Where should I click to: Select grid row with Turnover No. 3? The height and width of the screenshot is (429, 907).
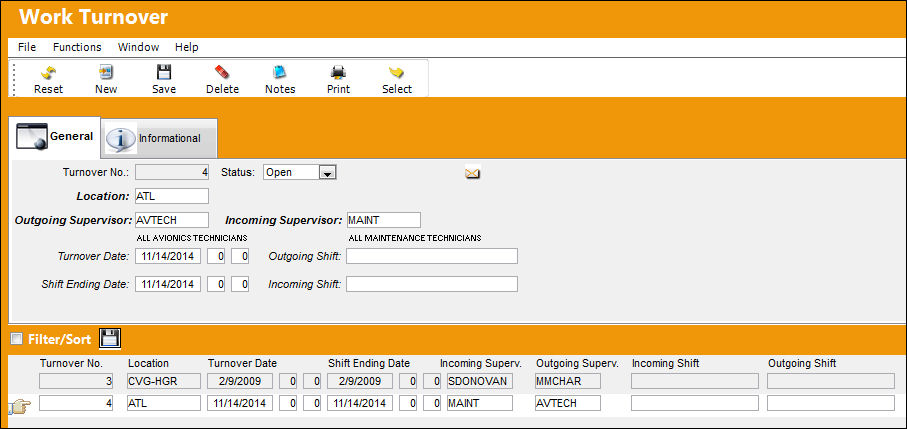tap(76, 381)
